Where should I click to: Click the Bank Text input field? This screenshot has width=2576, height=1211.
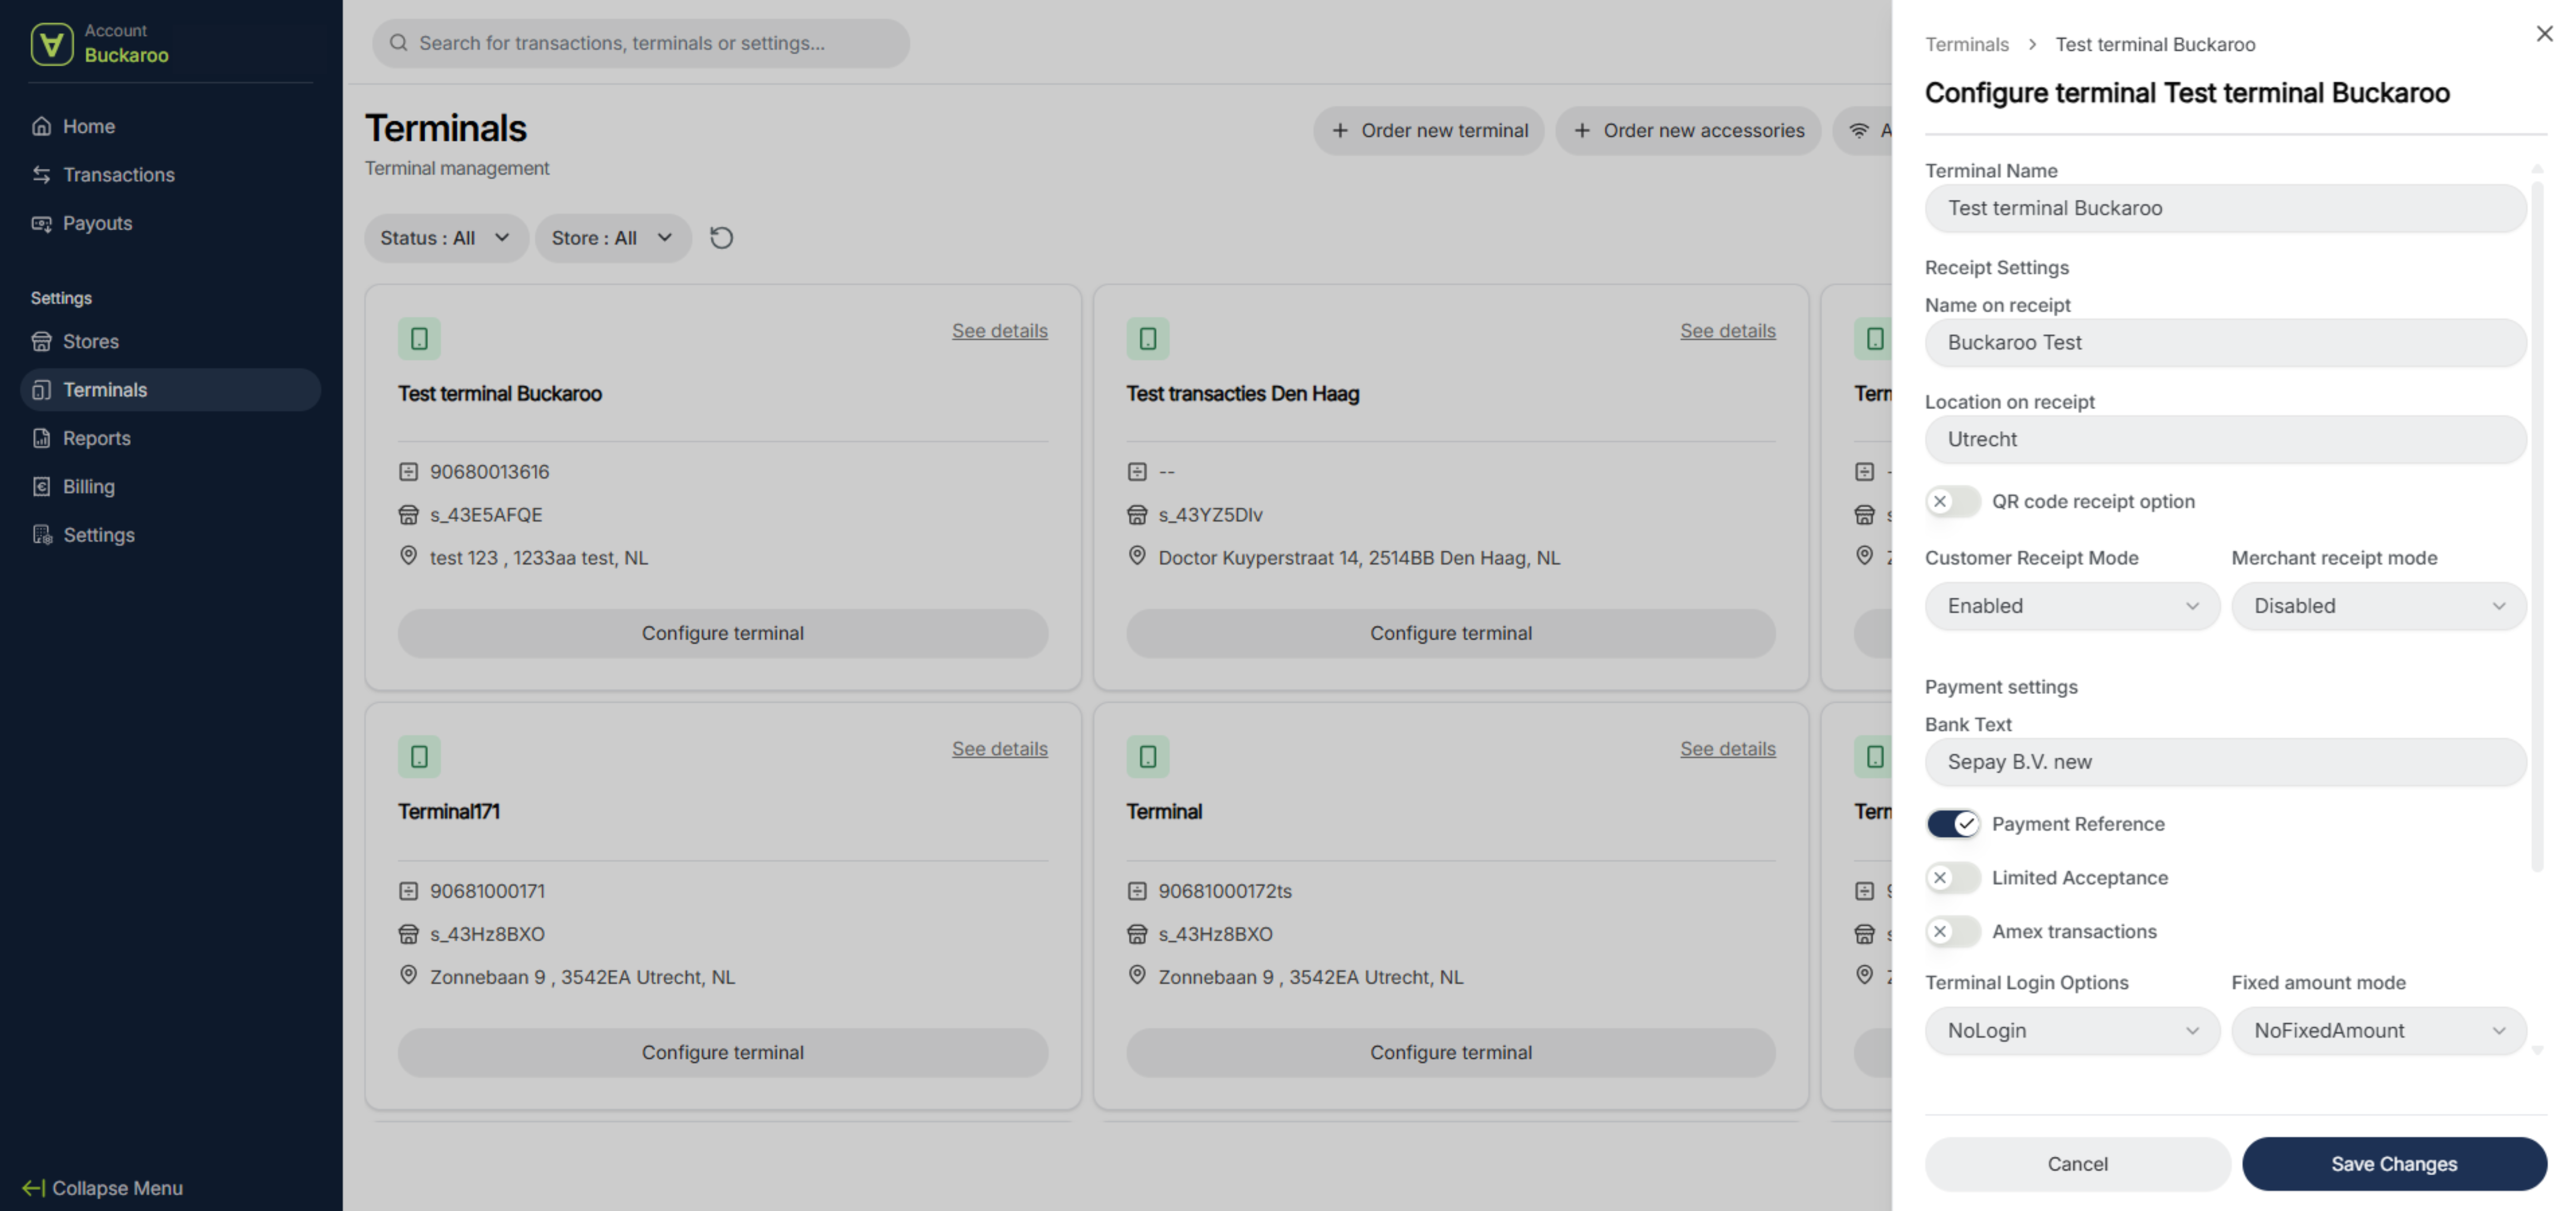tap(2225, 762)
